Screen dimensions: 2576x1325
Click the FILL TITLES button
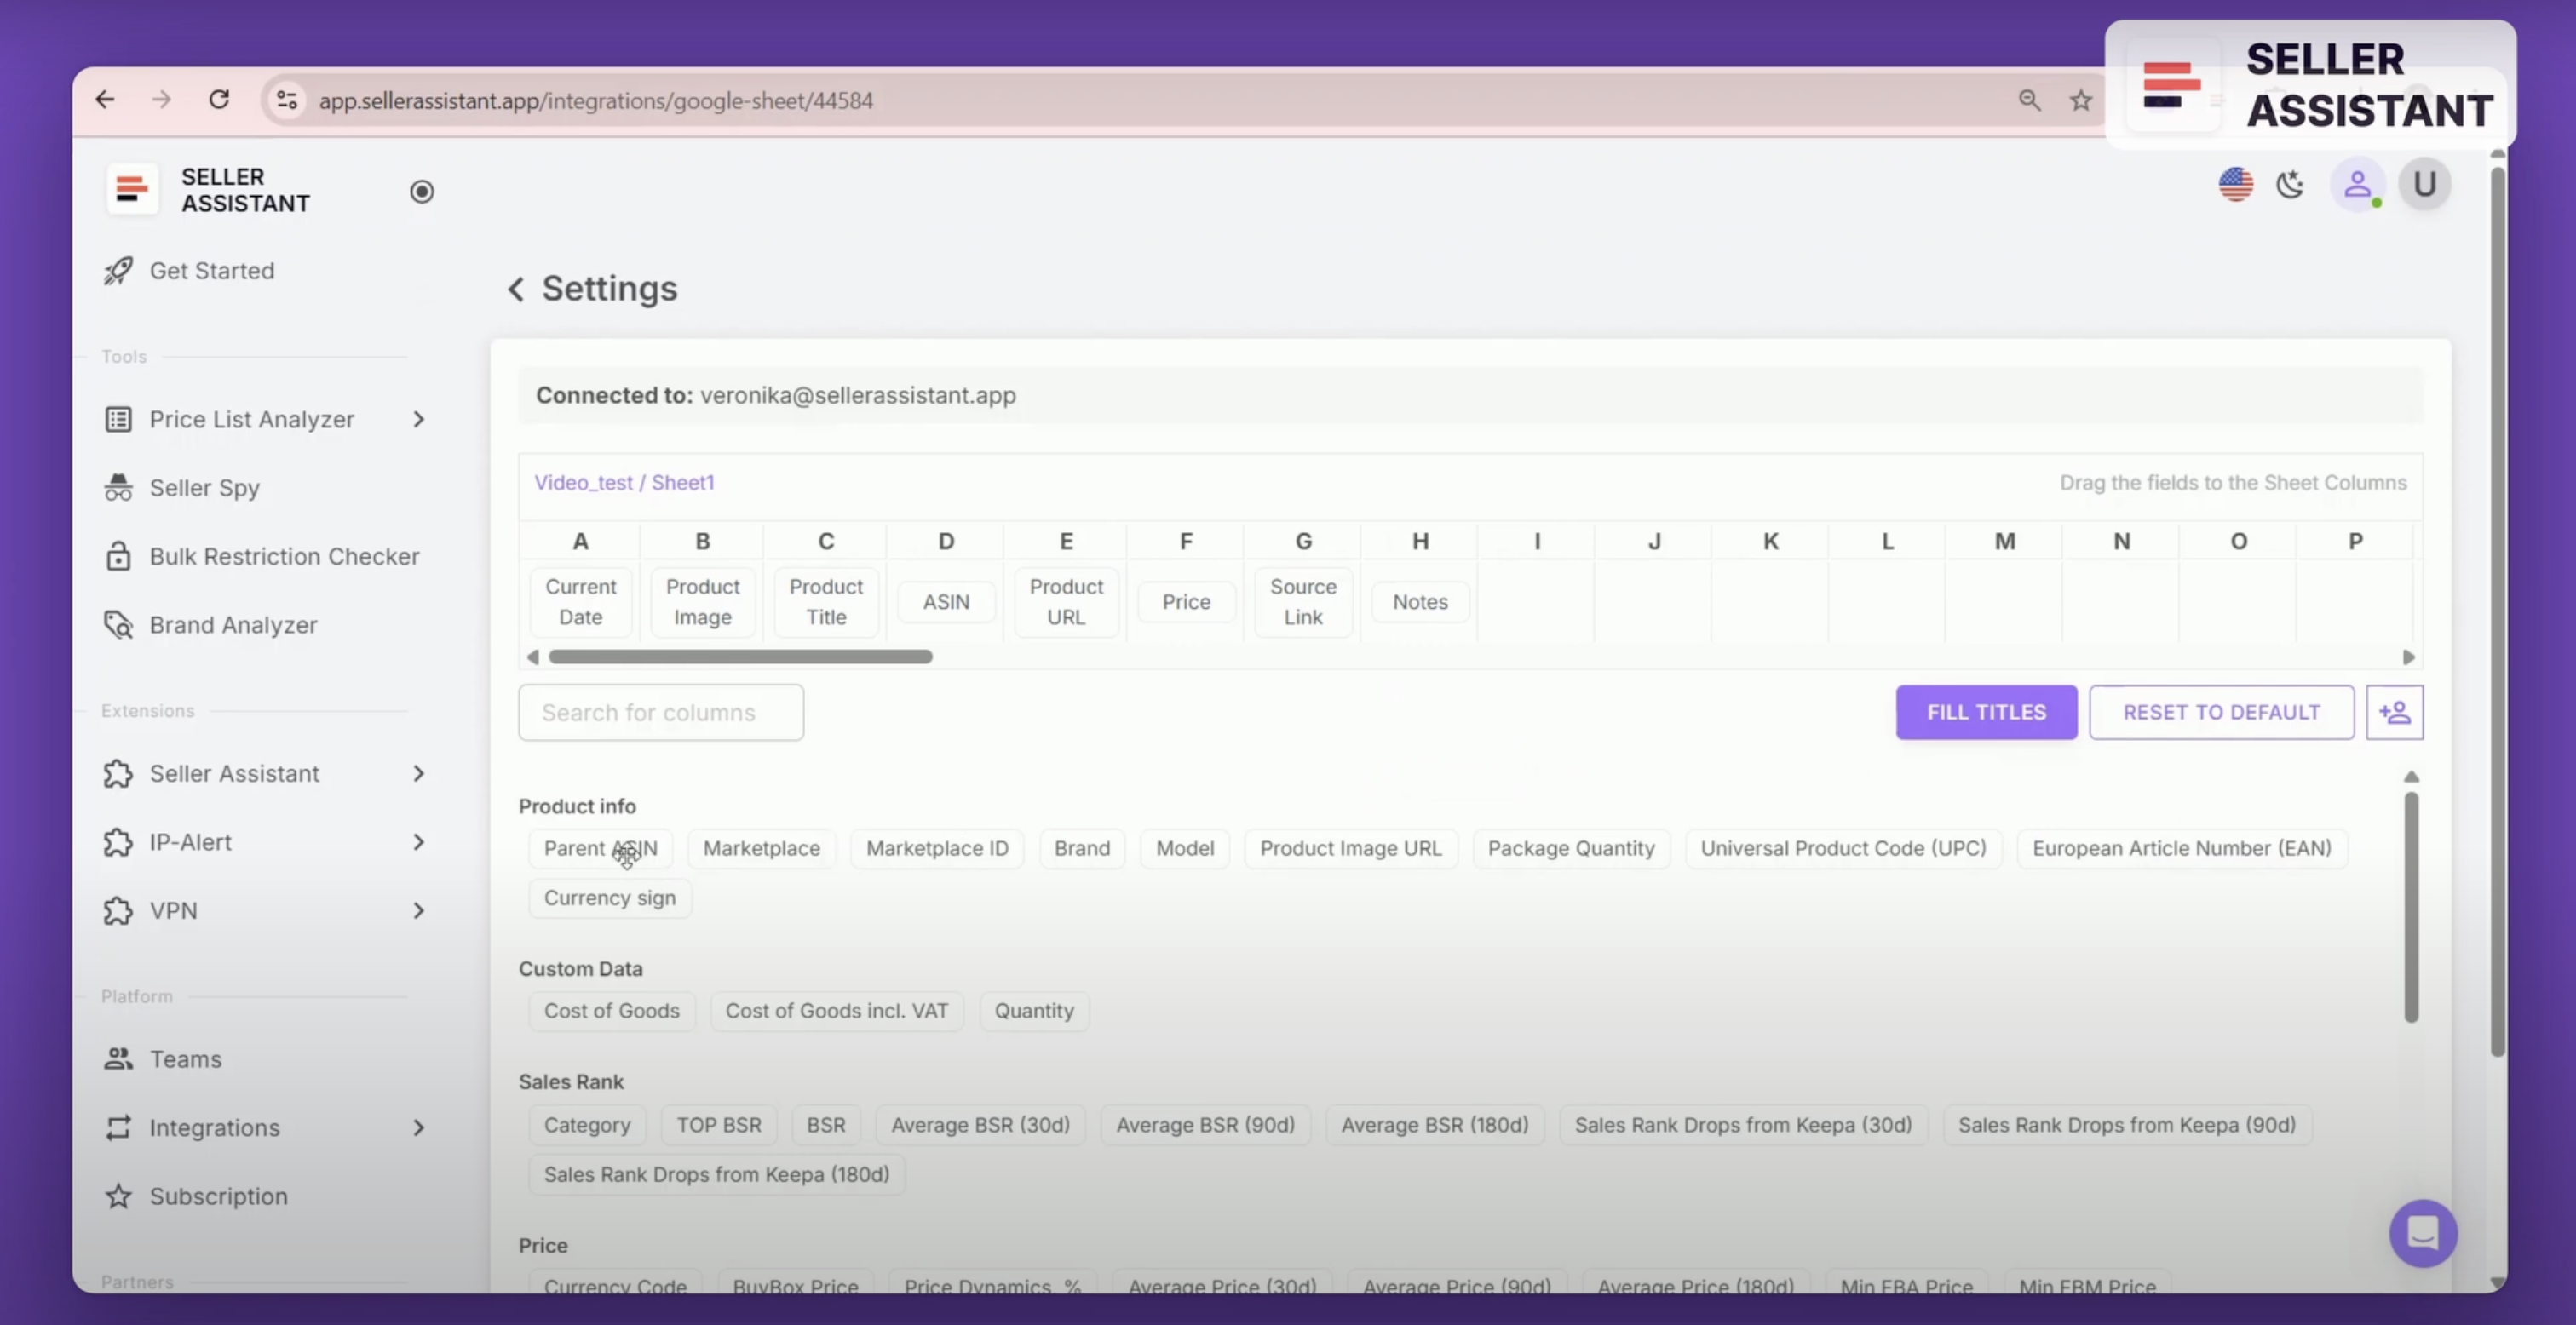coord(1986,712)
